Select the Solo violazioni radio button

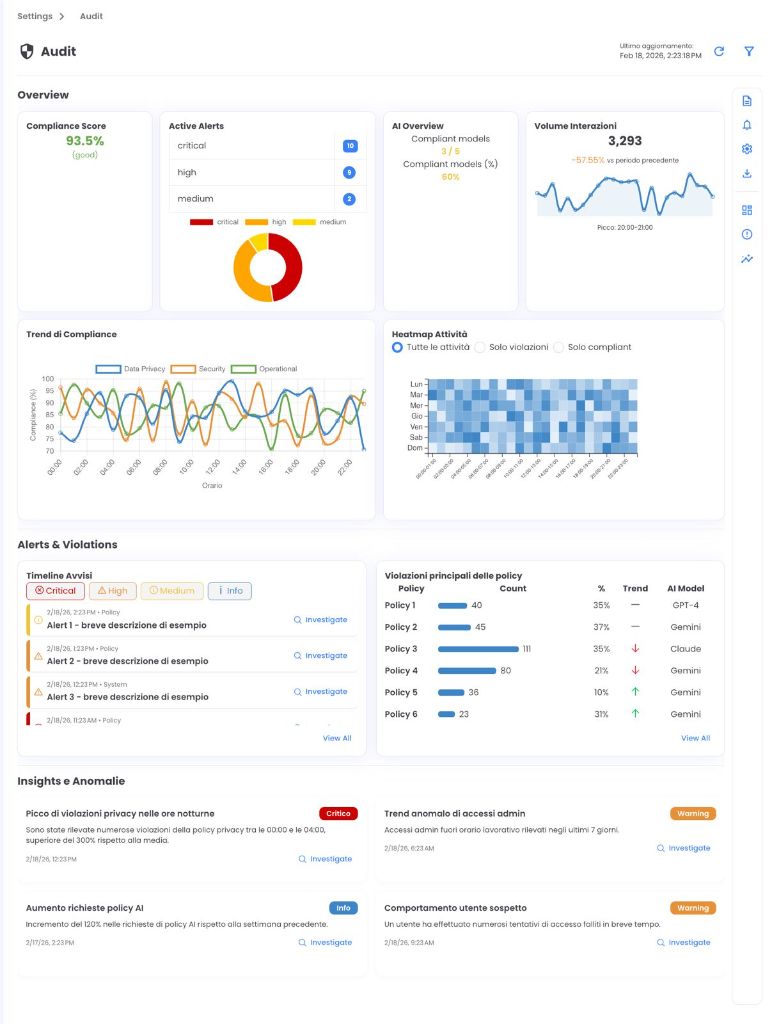[x=479, y=347]
